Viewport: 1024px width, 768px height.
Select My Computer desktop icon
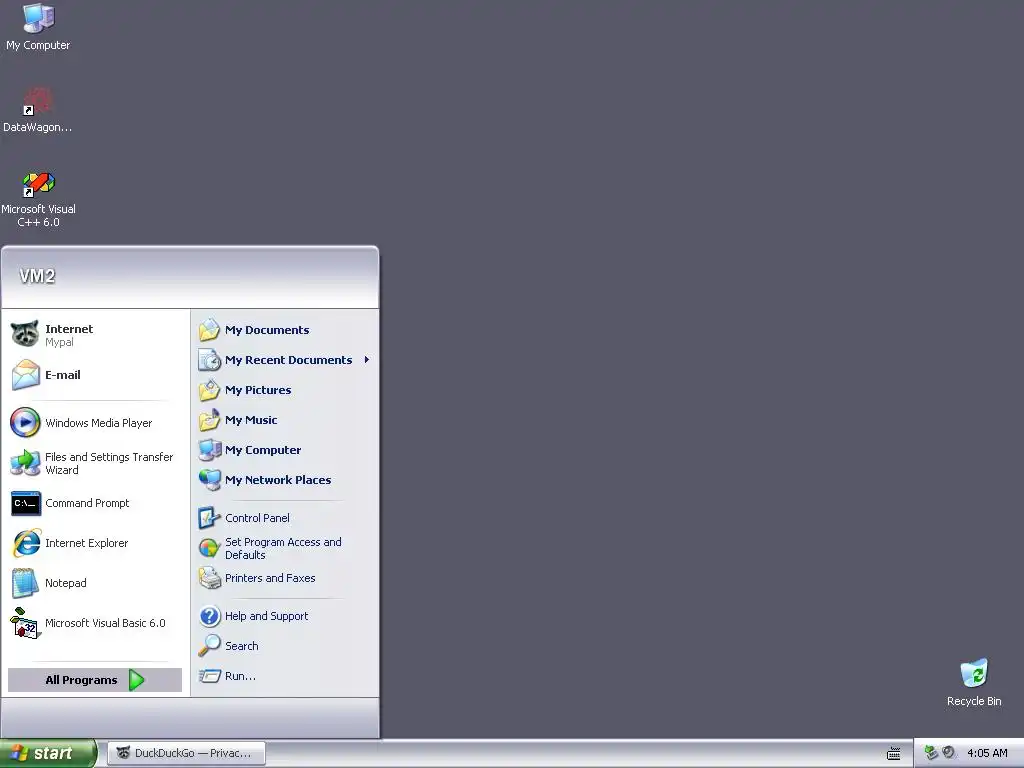tap(38, 27)
